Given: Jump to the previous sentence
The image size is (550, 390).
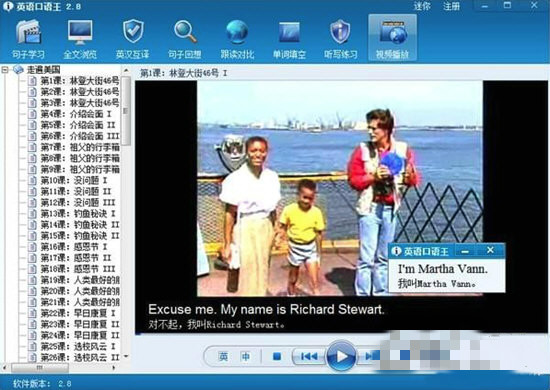Looking at the screenshot, I should [309, 356].
